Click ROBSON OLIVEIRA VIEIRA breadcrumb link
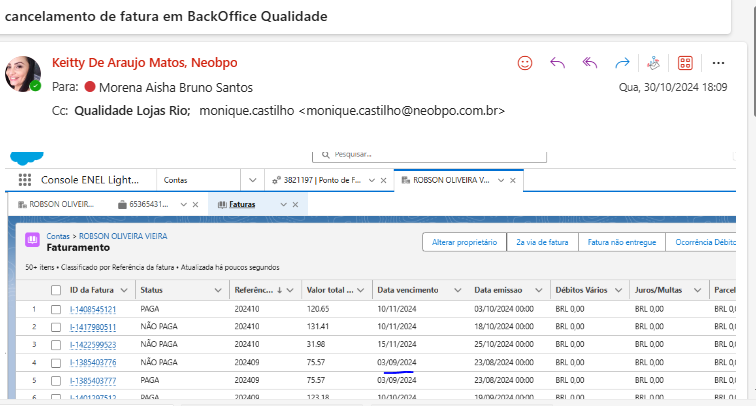 [123, 236]
